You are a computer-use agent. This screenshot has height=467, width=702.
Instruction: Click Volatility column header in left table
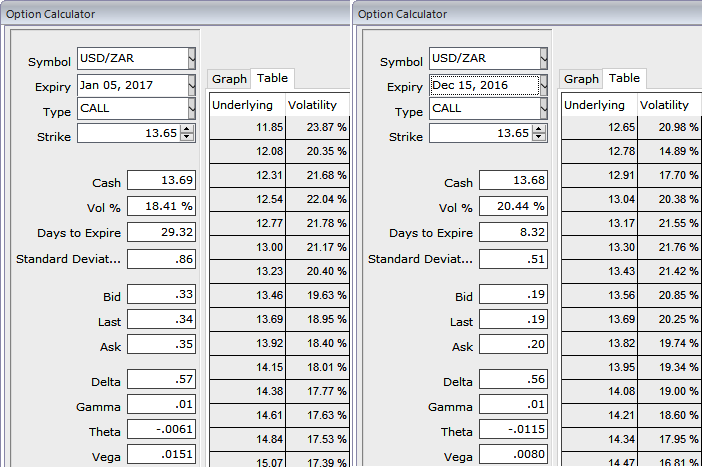coord(317,105)
